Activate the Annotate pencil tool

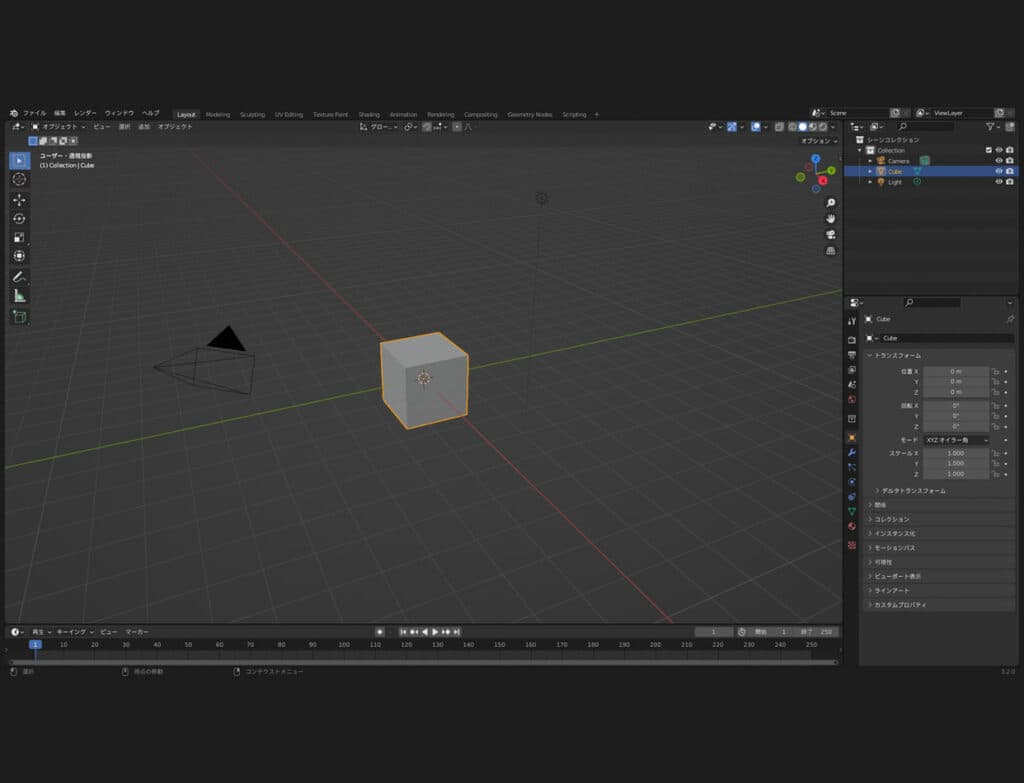coord(19,277)
